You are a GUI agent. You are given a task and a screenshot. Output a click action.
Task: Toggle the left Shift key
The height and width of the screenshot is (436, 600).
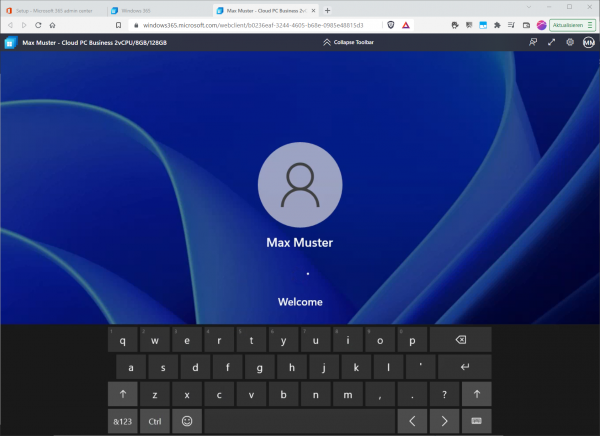click(123, 394)
